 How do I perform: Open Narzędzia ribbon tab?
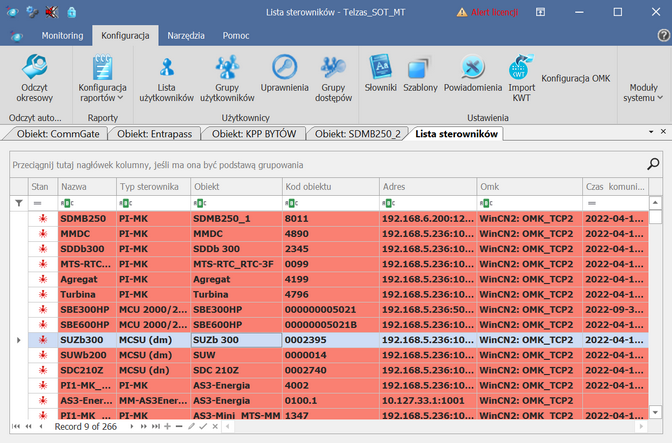(x=186, y=36)
